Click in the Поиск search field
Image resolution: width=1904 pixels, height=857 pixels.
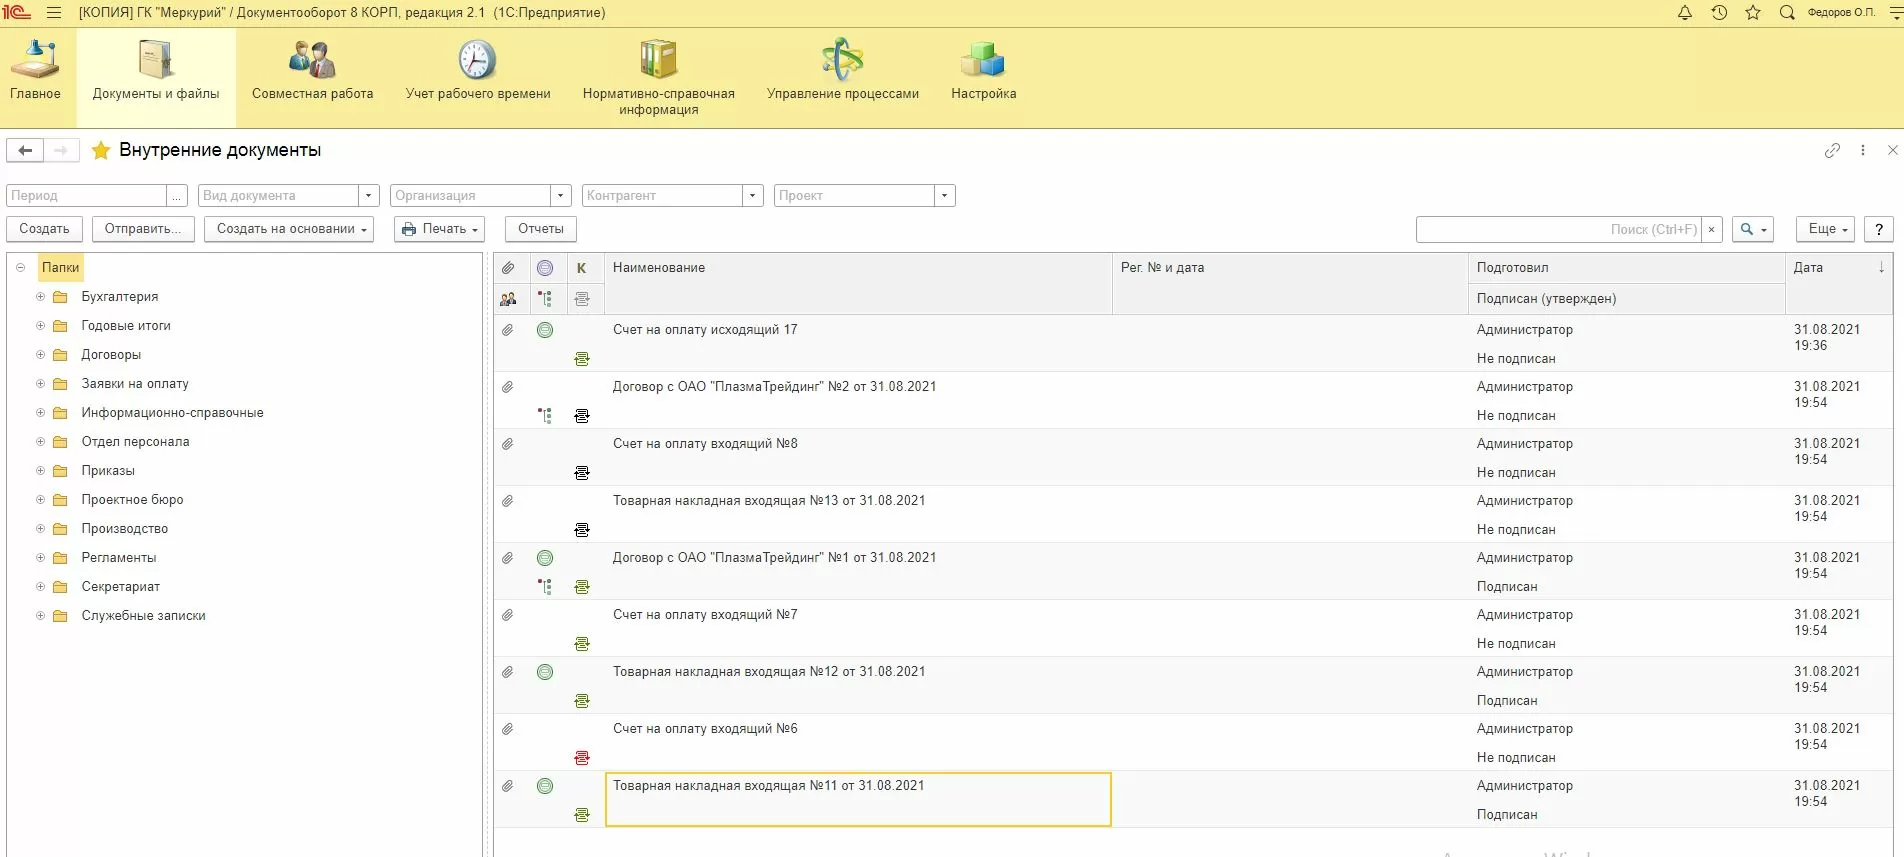[x=1558, y=229]
